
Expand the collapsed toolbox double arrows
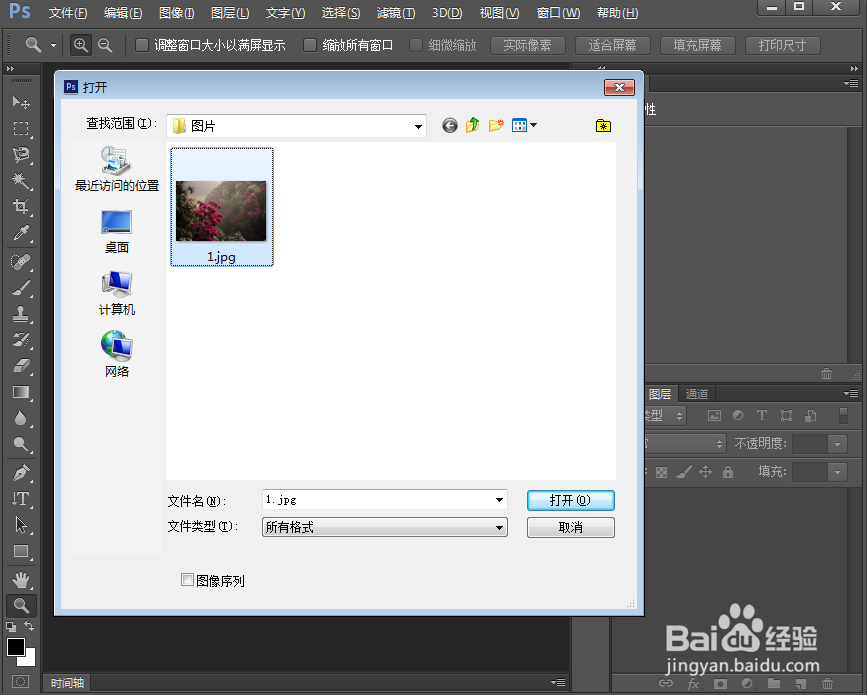point(10,69)
